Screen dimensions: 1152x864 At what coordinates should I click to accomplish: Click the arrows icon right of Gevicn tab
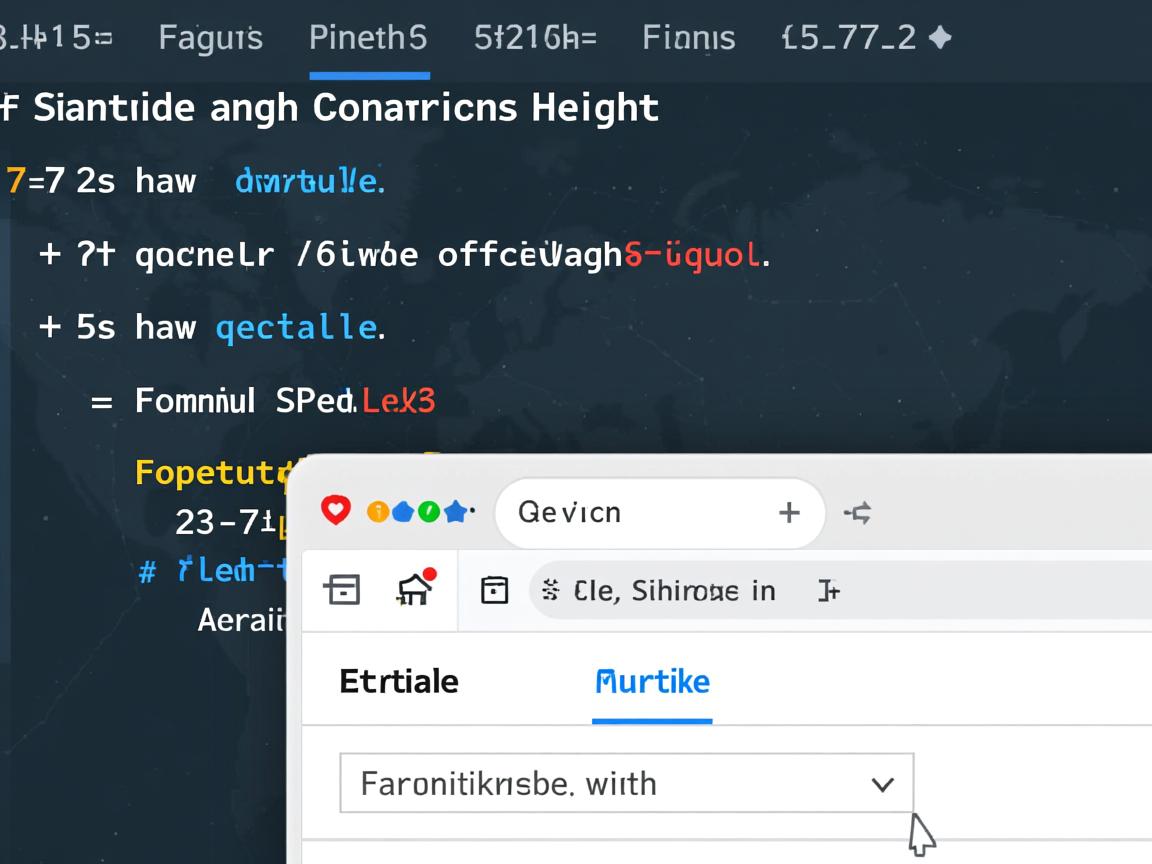click(x=857, y=513)
